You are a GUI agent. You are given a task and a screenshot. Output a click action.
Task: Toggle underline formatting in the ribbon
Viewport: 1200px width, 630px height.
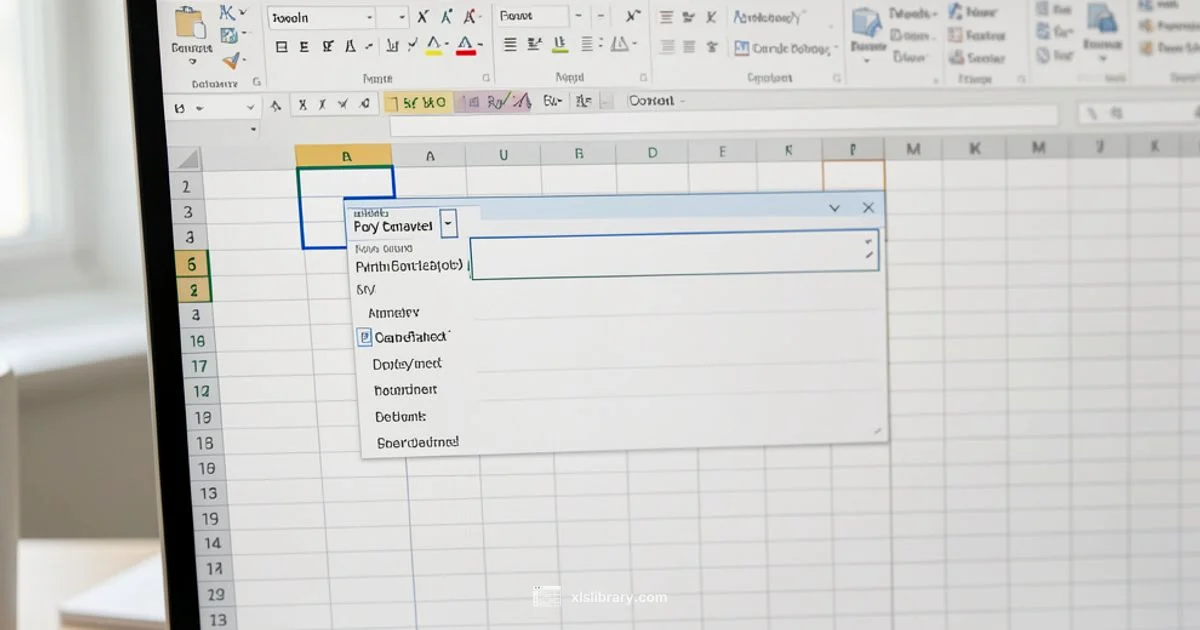(330, 47)
